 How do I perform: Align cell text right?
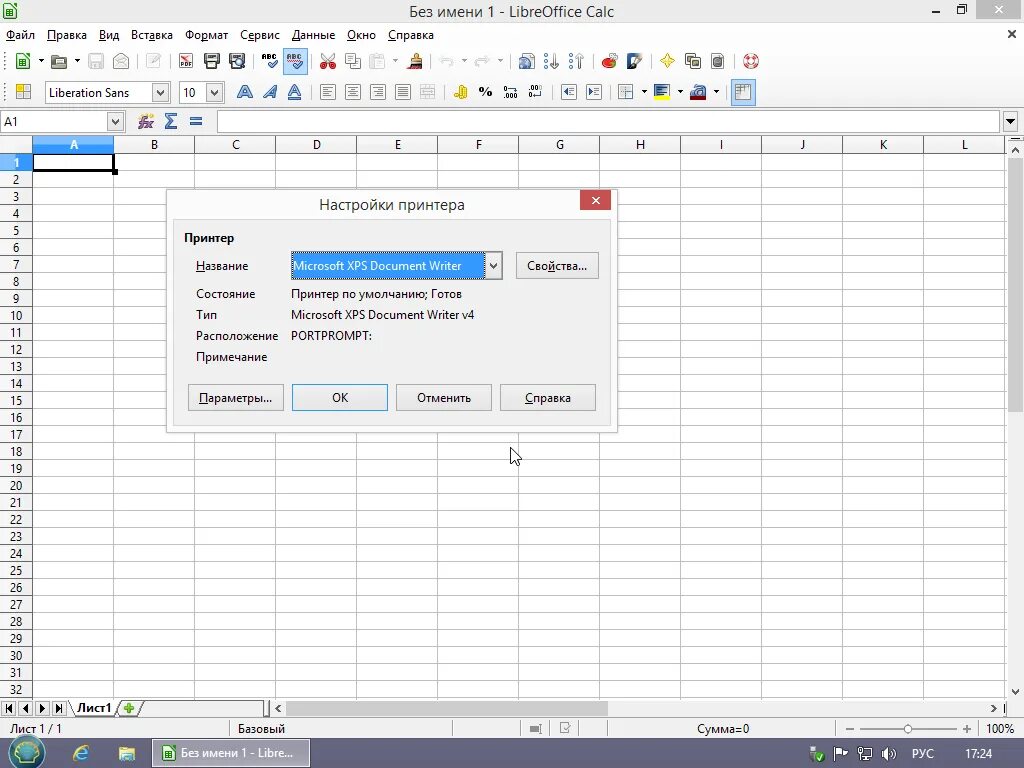coord(377,92)
